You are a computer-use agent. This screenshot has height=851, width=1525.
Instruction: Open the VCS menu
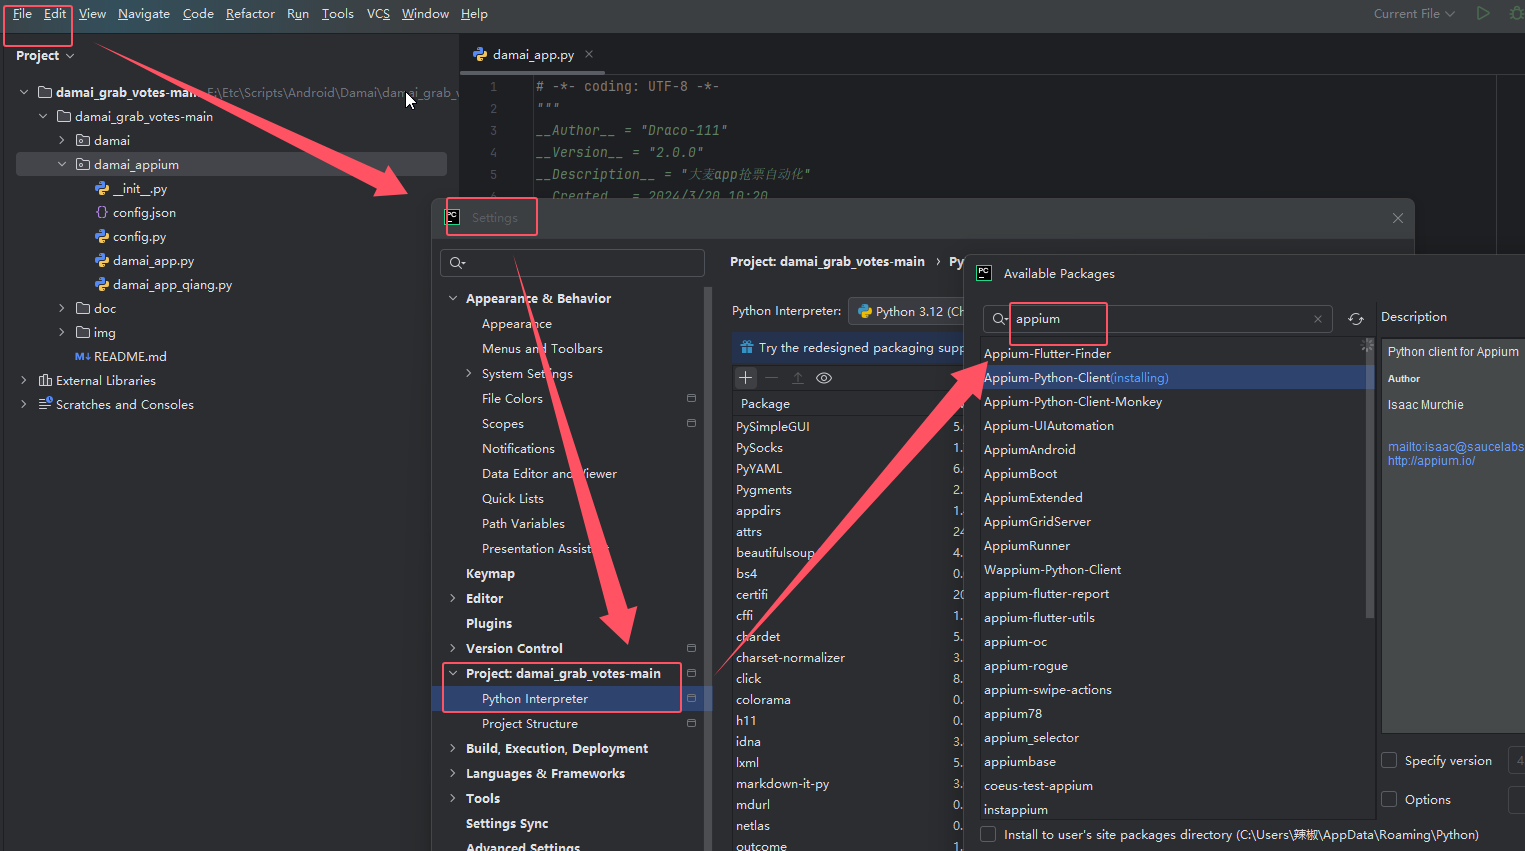pyautogui.click(x=378, y=13)
